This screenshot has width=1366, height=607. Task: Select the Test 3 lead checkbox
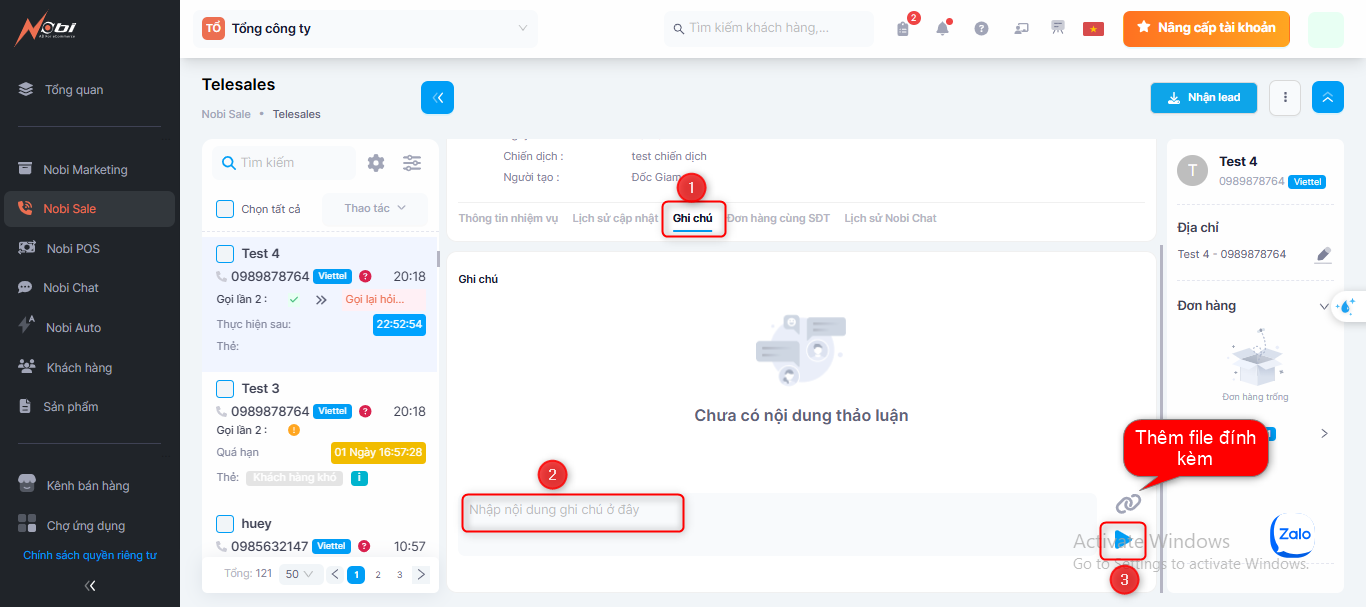point(225,389)
